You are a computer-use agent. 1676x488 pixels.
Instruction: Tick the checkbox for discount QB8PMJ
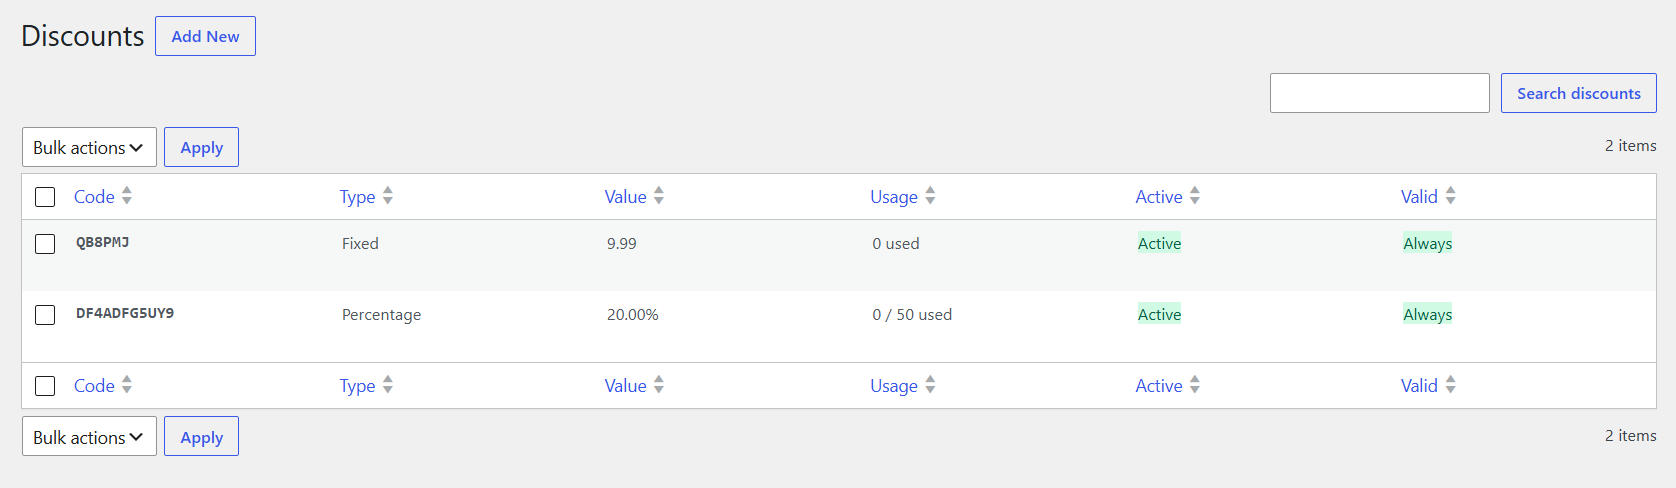click(45, 244)
